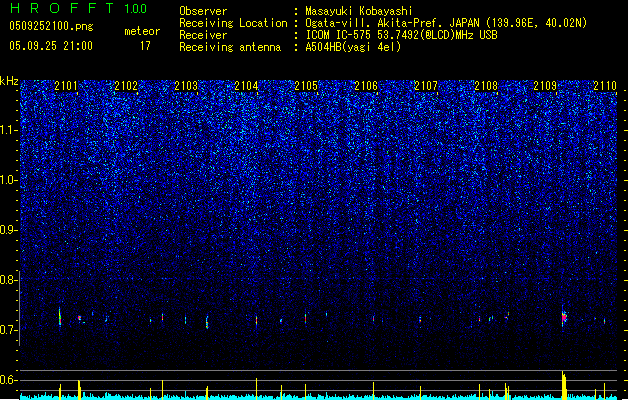Screen dimensions: 629x400
Task: Click the 2101 time marker
Action: coord(66,86)
